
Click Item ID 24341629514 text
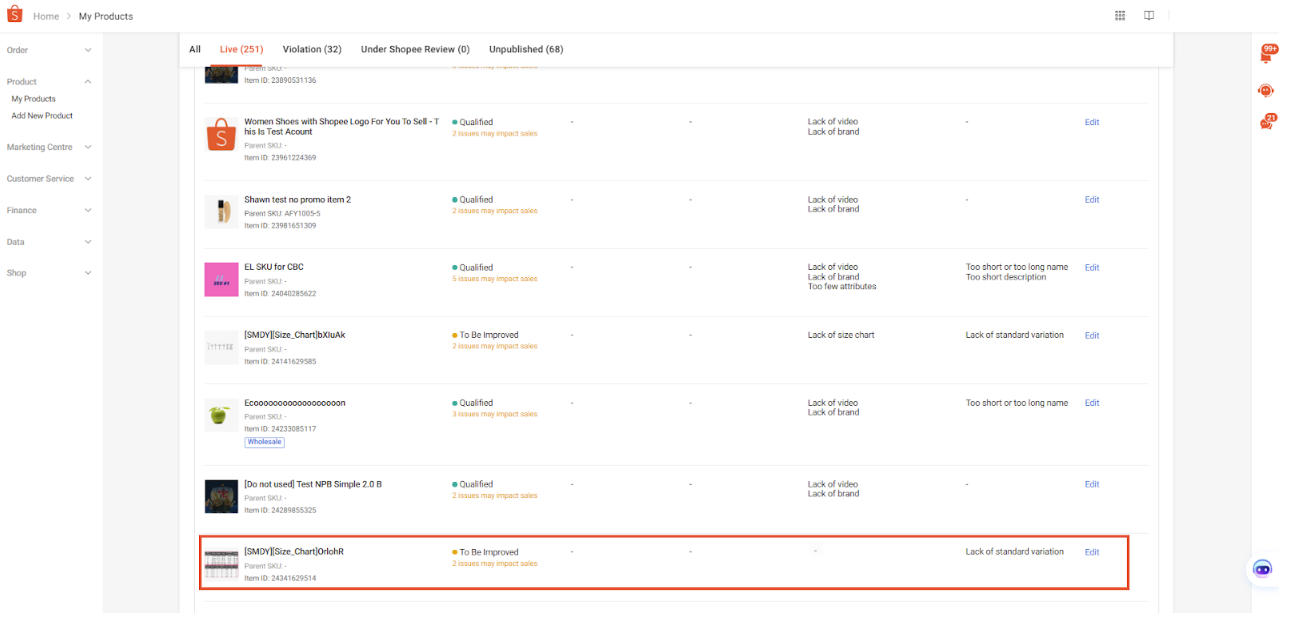[280, 578]
